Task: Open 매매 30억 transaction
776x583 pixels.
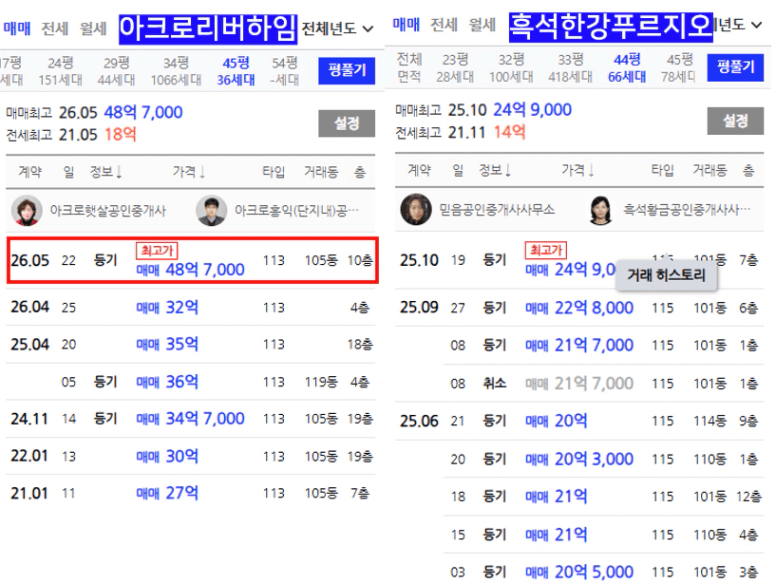Action: (167, 456)
